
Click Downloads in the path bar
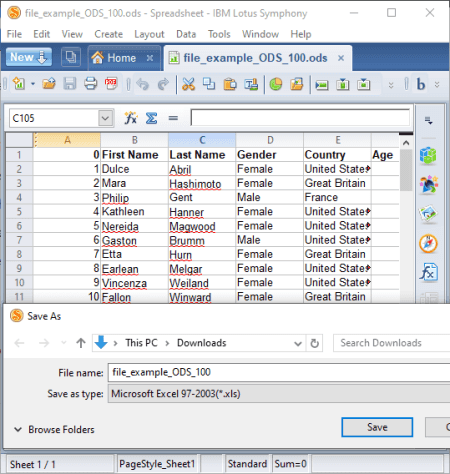(x=201, y=343)
